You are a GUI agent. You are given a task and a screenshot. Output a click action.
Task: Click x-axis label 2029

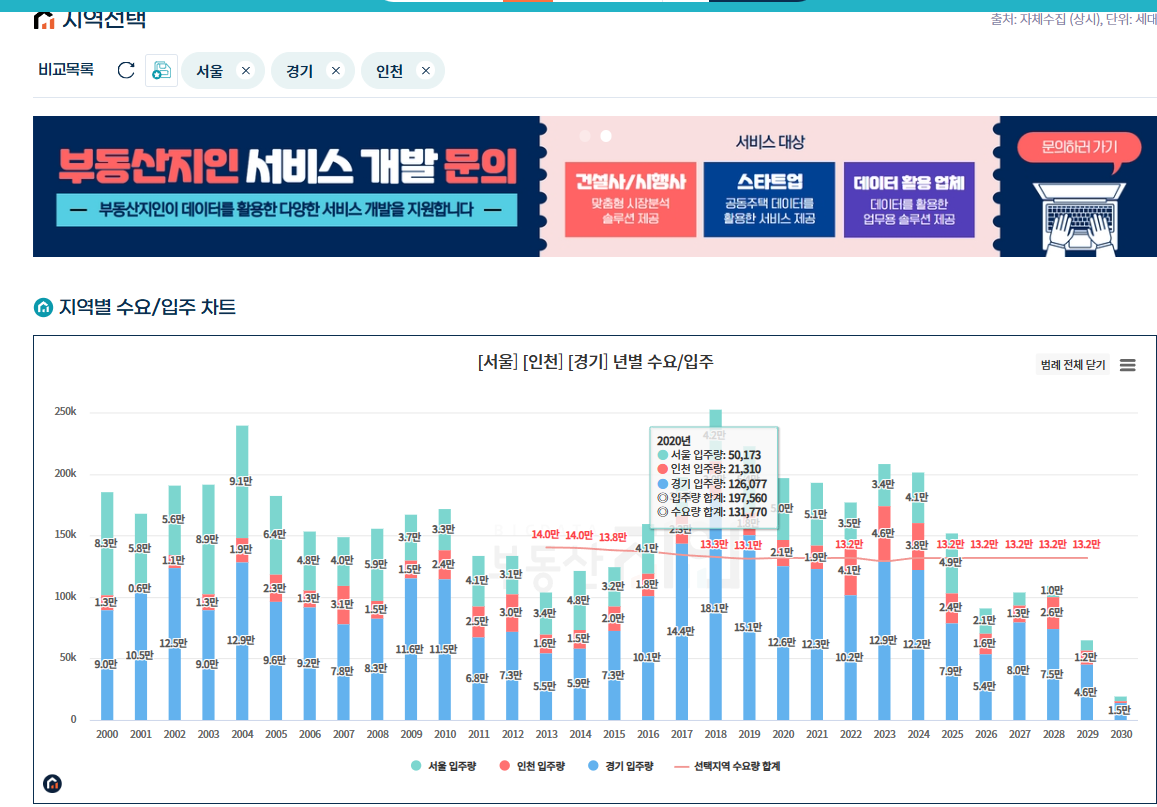click(1087, 734)
